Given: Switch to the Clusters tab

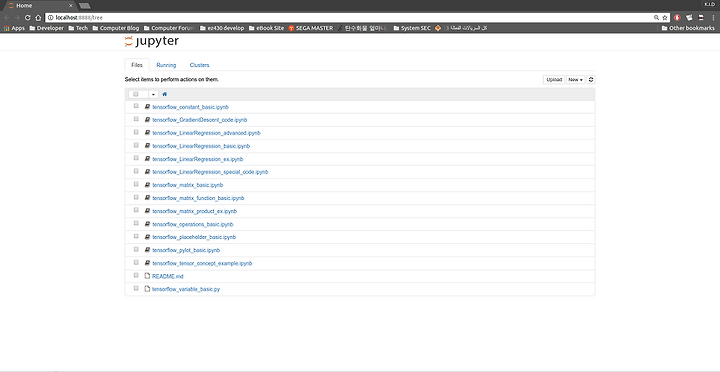Looking at the screenshot, I should pyautogui.click(x=199, y=65).
